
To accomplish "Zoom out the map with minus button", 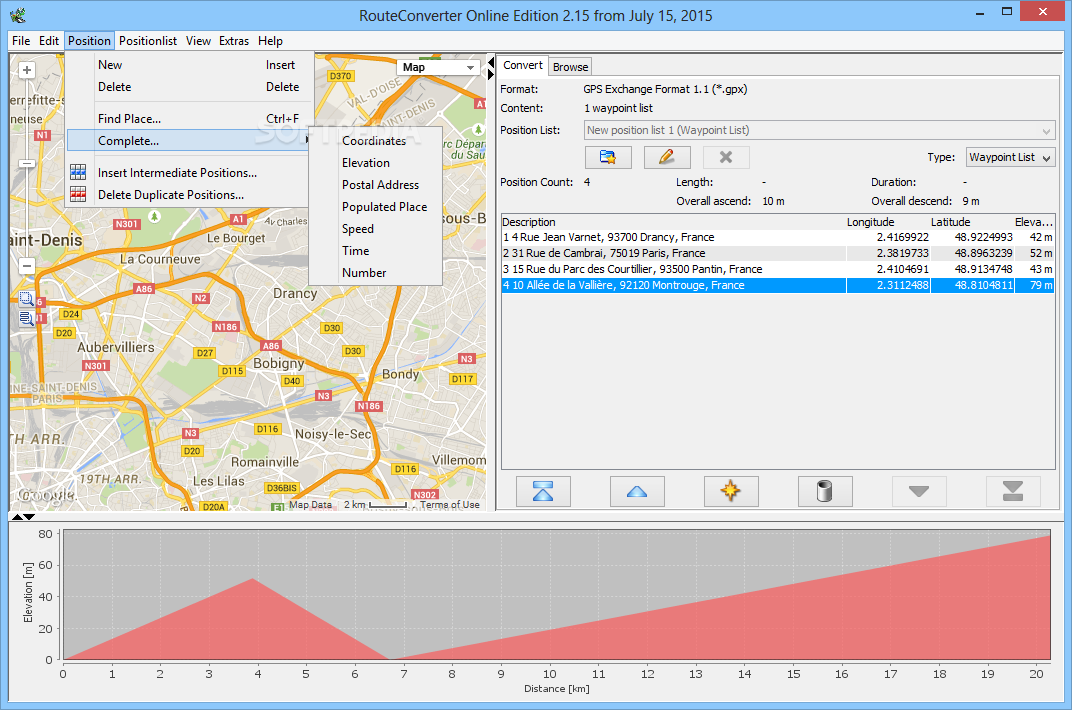I will point(27,266).
